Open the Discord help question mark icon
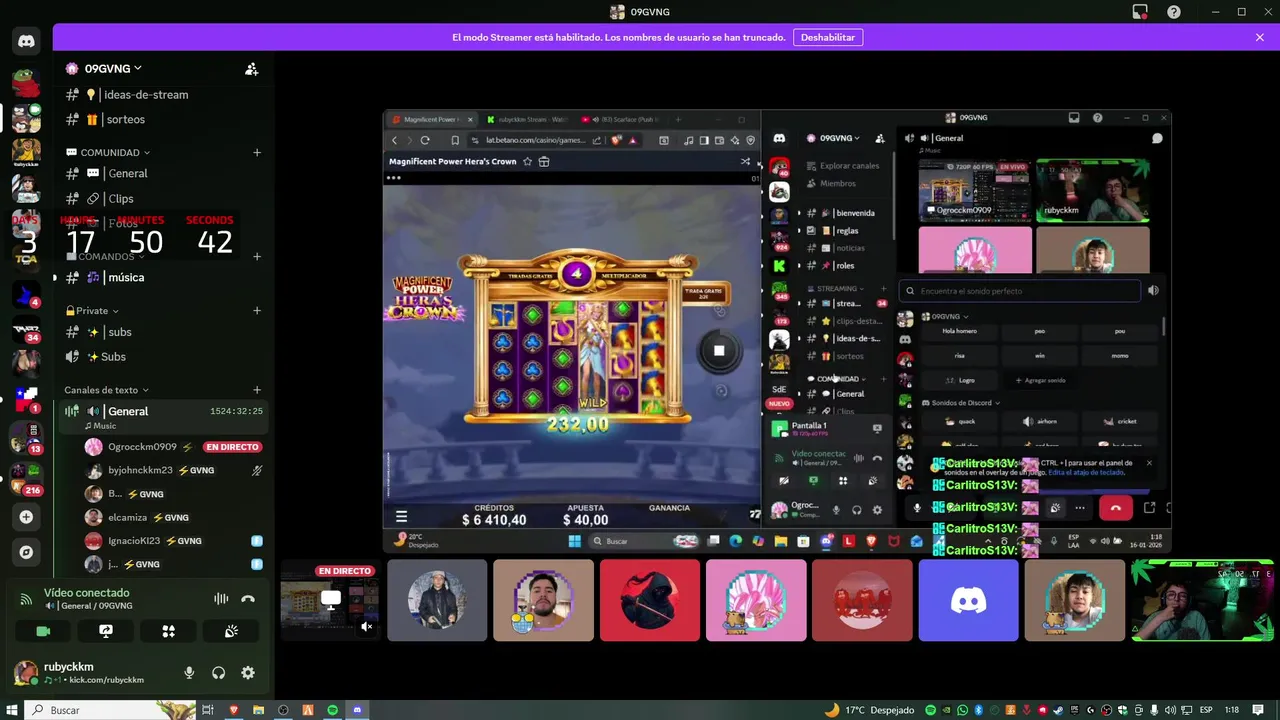The height and width of the screenshot is (720, 1280). [x=1174, y=12]
